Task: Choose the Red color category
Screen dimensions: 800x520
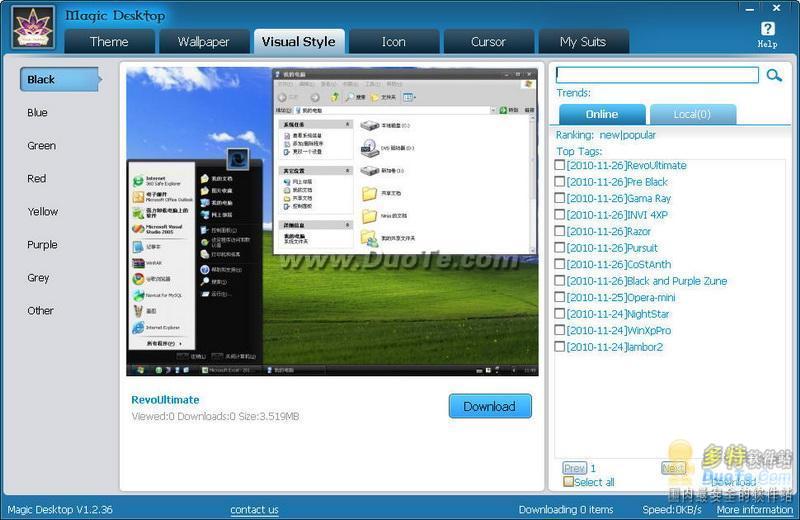Action: 36,179
